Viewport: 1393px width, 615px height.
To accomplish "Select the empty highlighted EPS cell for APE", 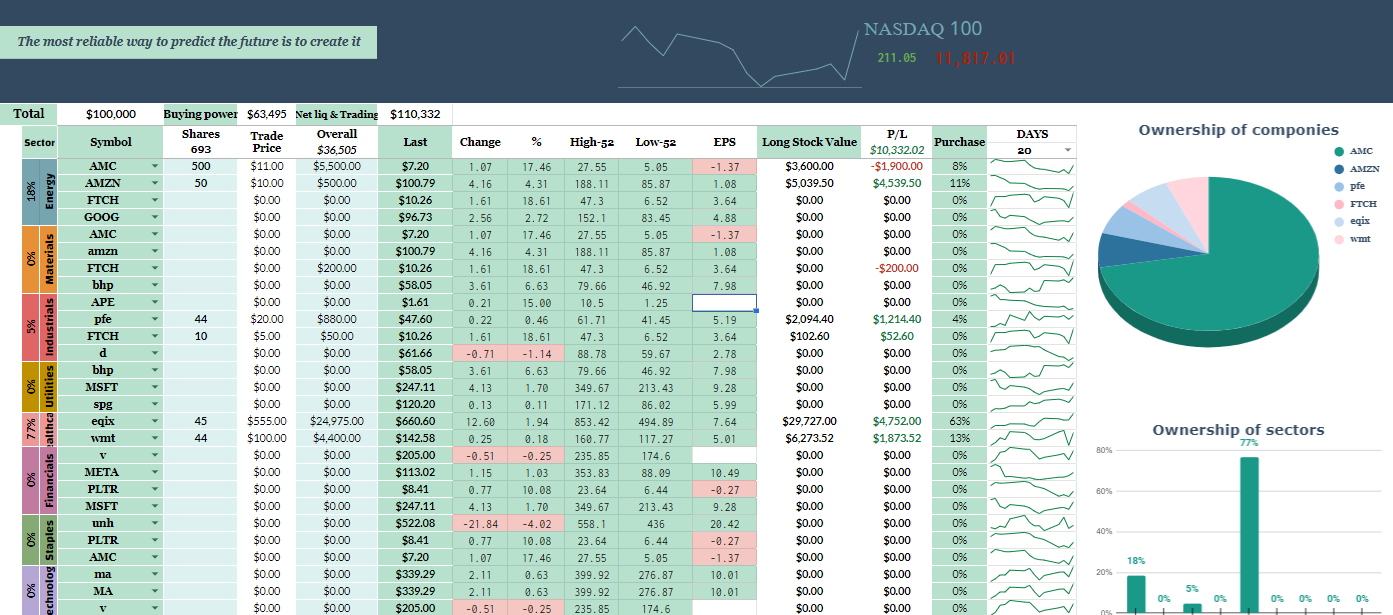I will coord(724,302).
